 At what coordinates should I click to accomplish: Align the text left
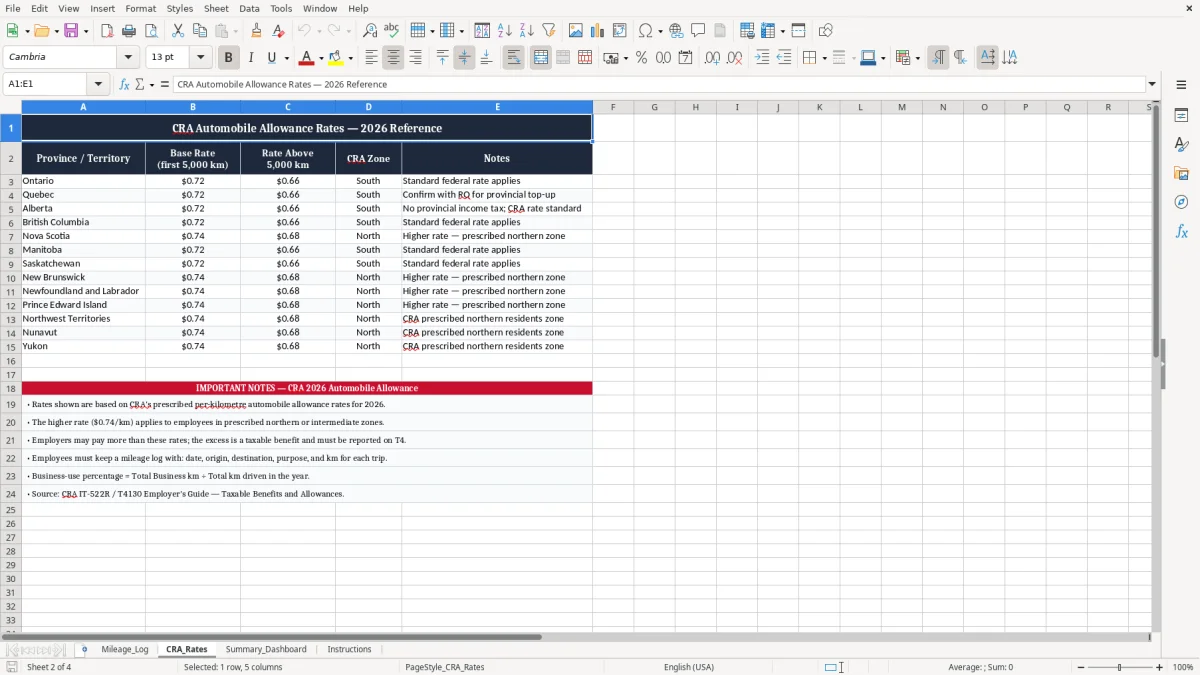tap(371, 58)
